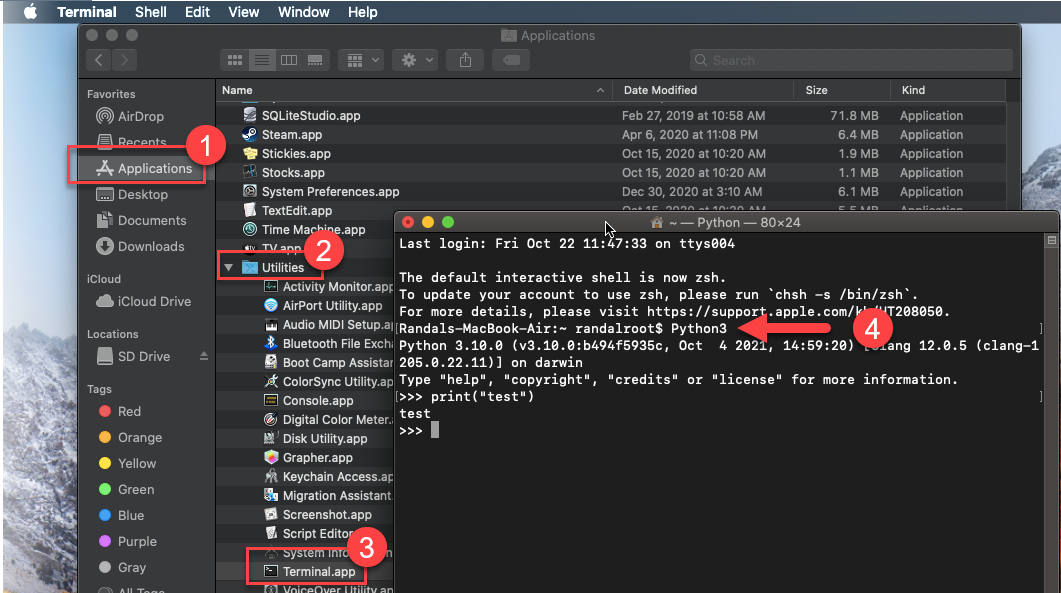This screenshot has width=1061, height=593.
Task: Select the Blue tag
Action: [121, 516]
